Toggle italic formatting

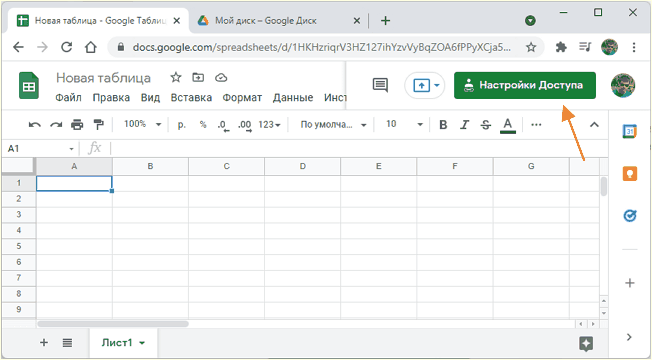[x=464, y=124]
